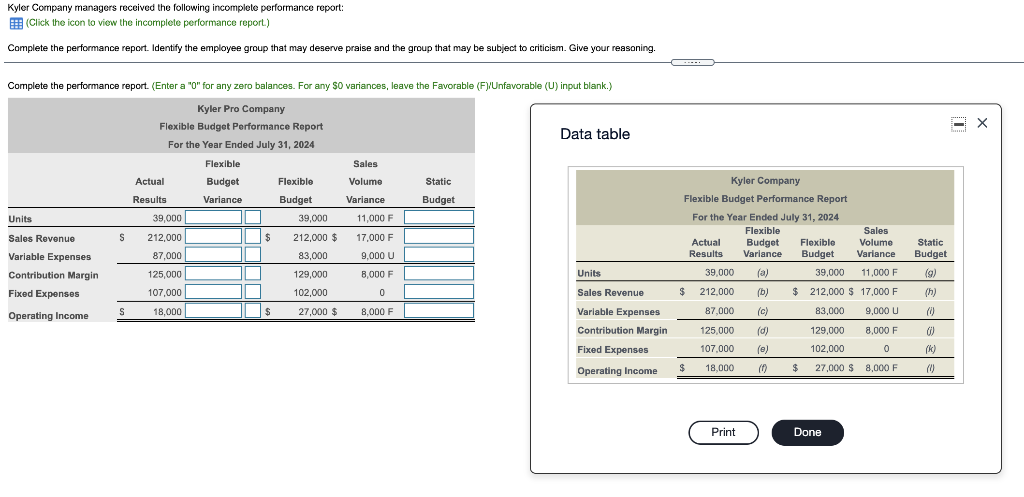Click 'Kyler Company' title in data table
The image size is (1024, 497).
765,180
